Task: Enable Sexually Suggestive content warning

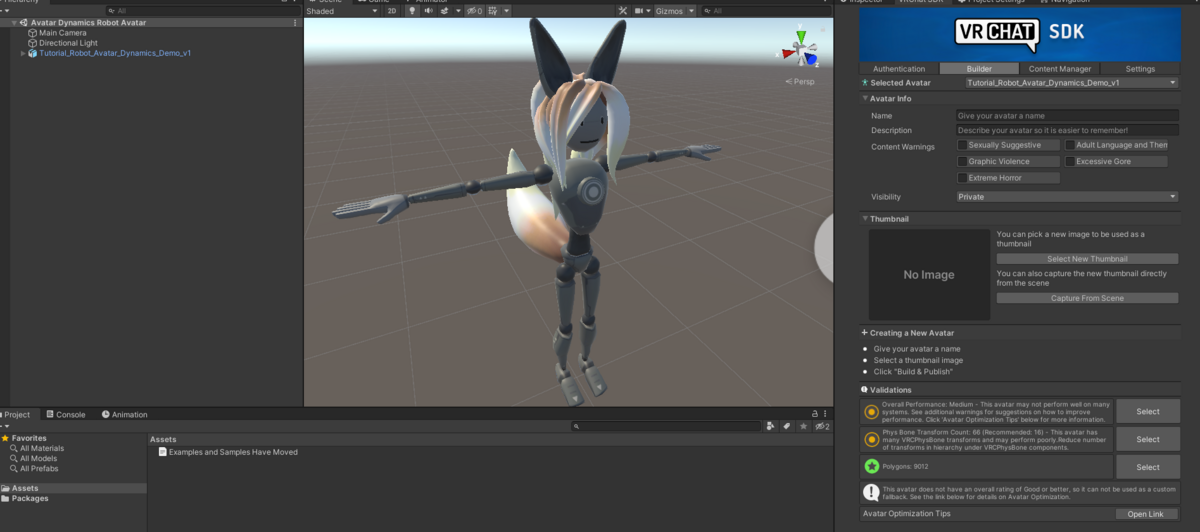Action: pos(962,145)
